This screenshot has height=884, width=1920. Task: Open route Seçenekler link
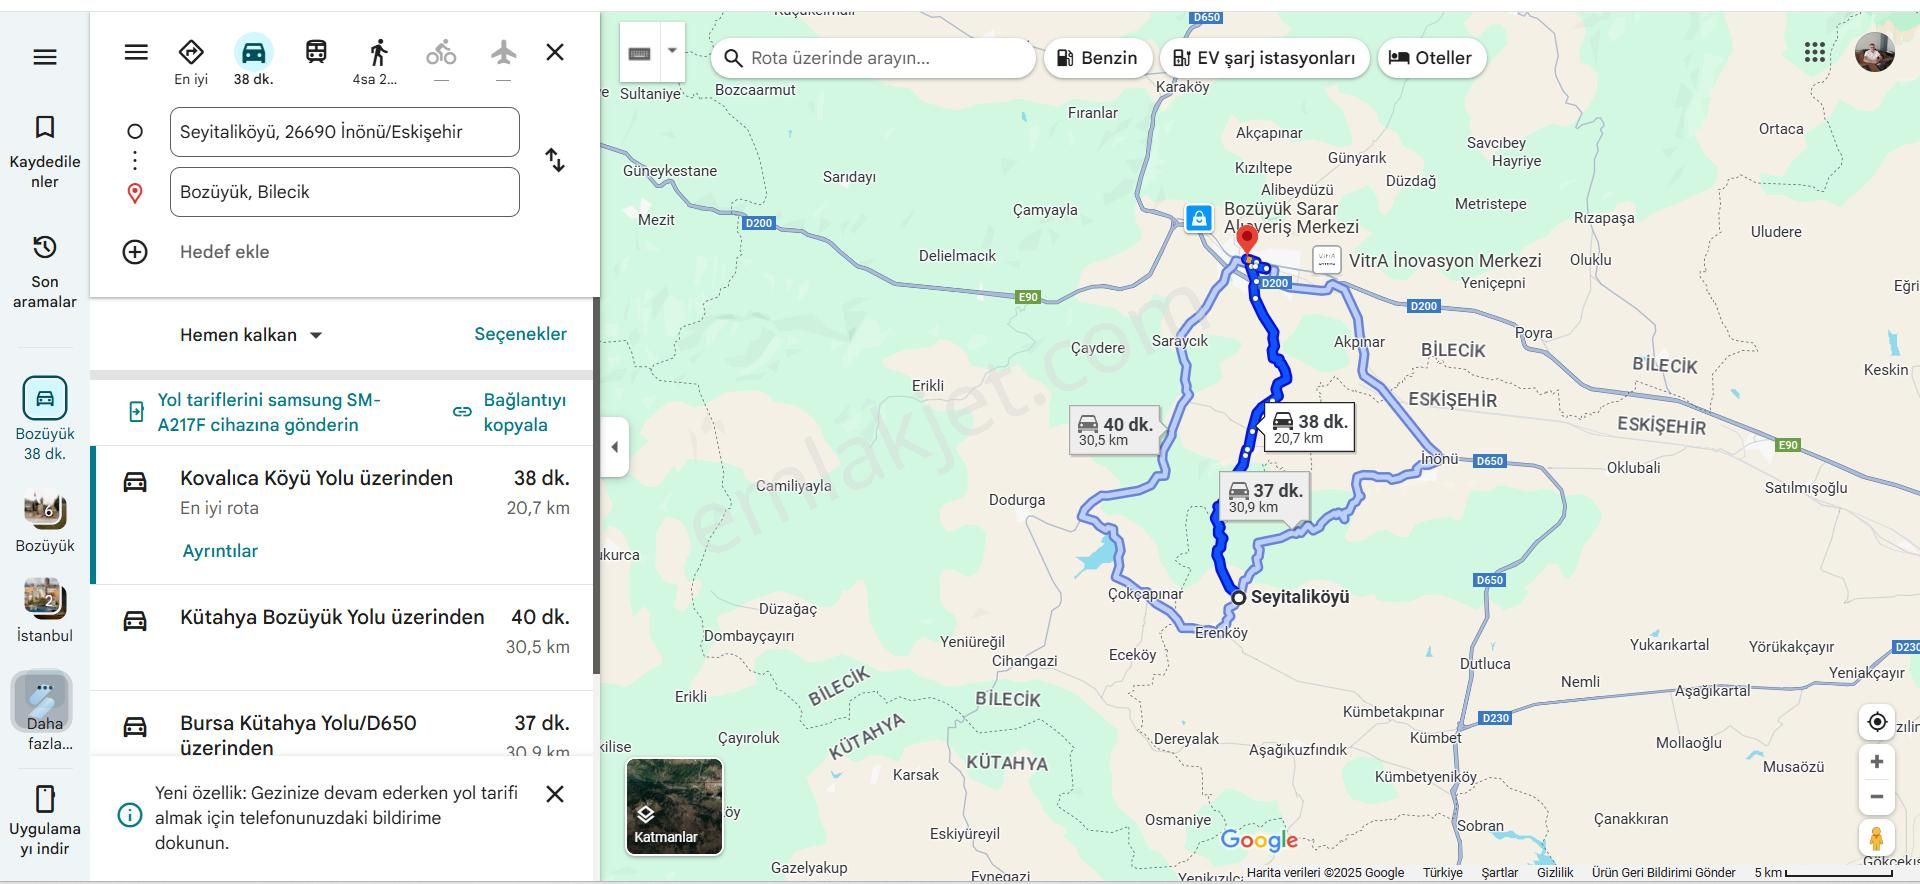520,334
